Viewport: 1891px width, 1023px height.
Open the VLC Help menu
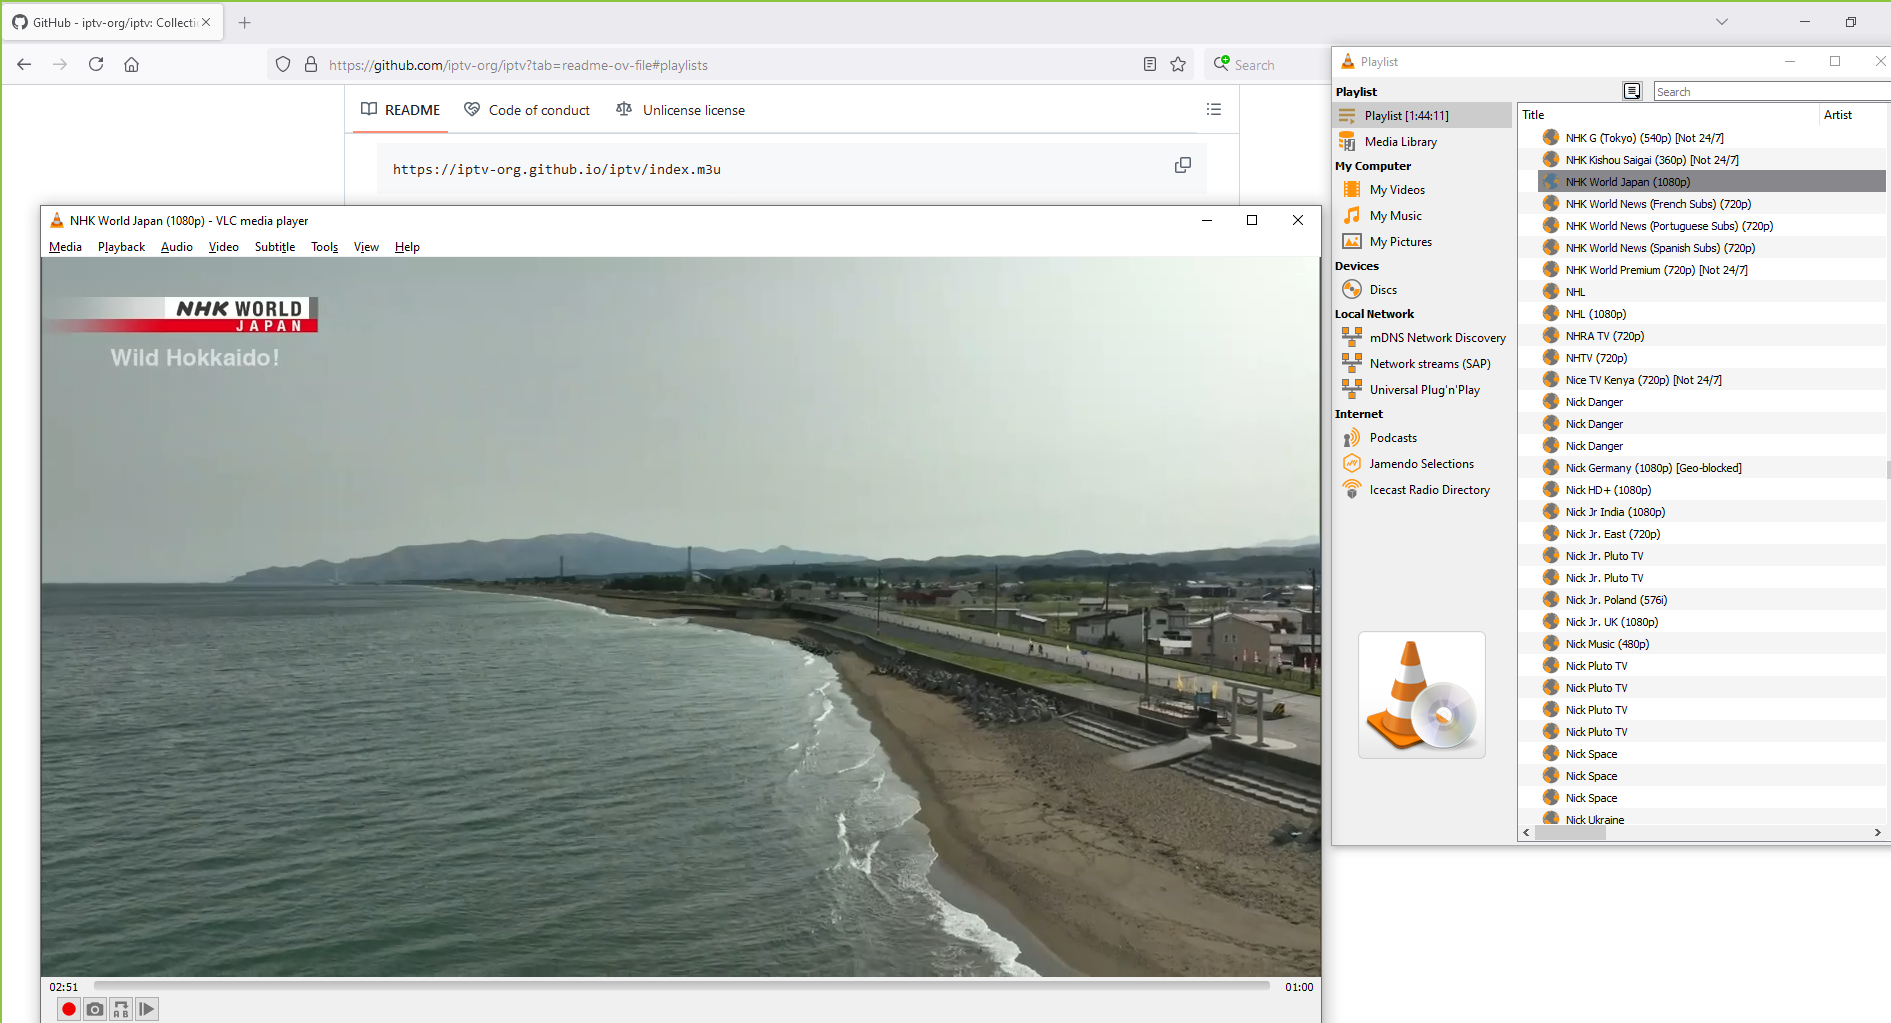[x=407, y=247]
